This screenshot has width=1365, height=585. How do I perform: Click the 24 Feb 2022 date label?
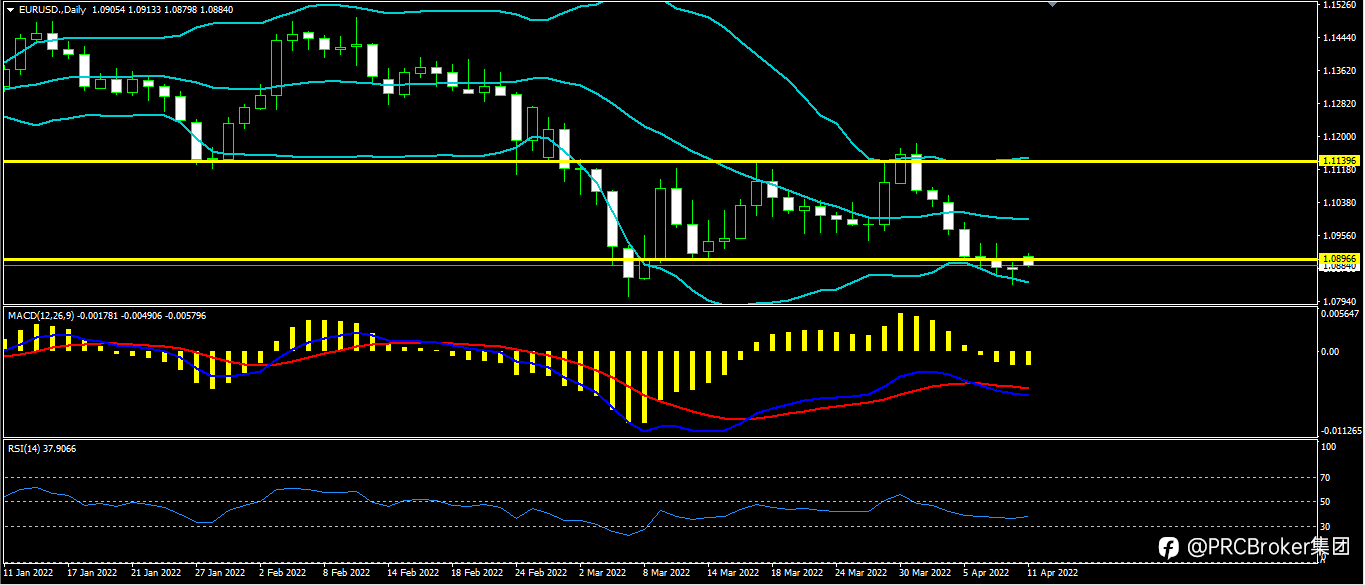click(x=540, y=573)
